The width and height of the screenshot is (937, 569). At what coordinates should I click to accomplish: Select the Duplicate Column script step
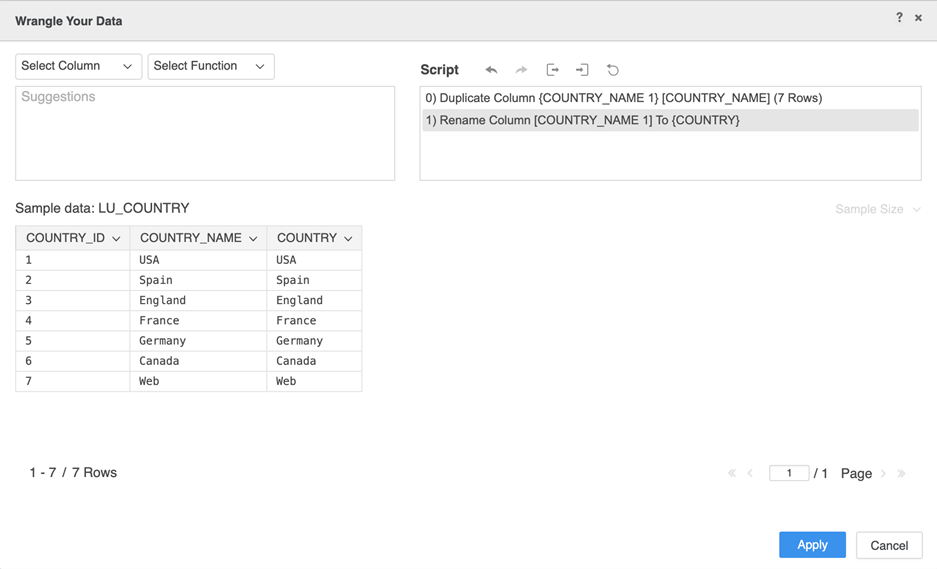pyautogui.click(x=623, y=98)
